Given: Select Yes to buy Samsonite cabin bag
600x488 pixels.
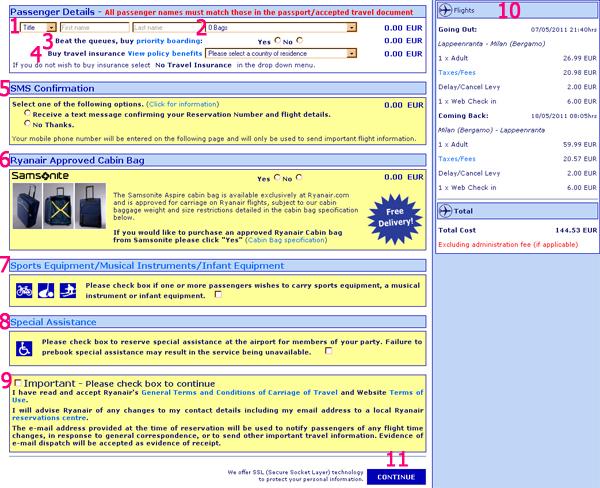Looking at the screenshot, I should (277, 177).
